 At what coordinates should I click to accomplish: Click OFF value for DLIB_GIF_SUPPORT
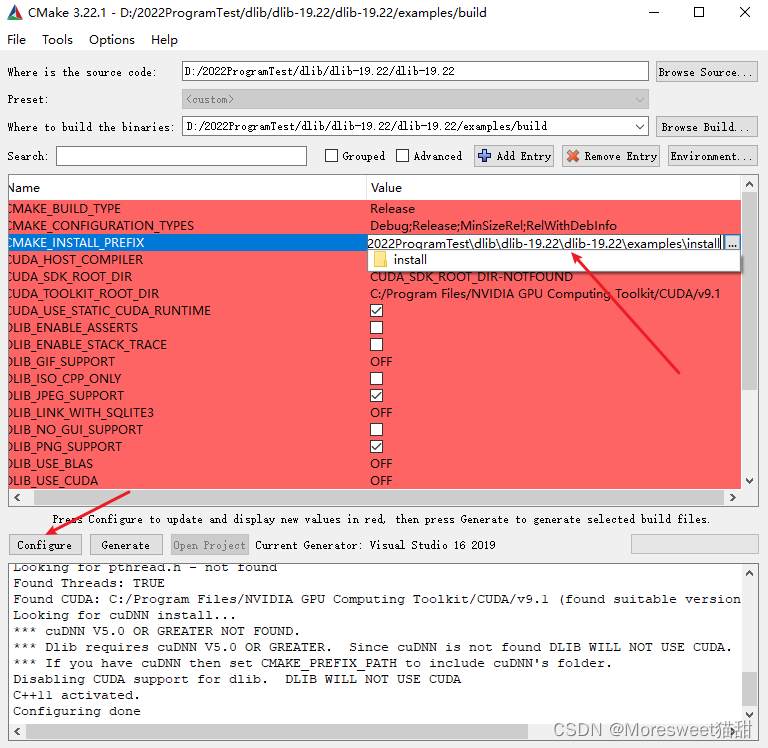pyautogui.click(x=381, y=362)
